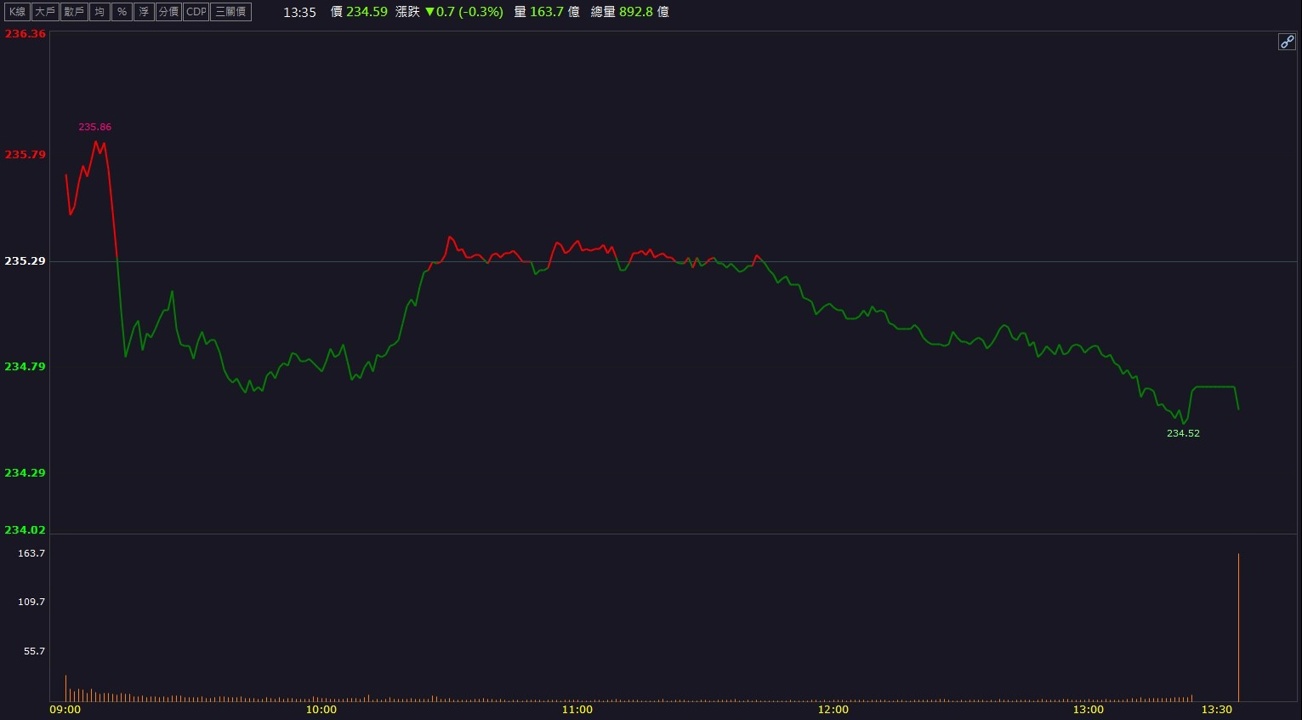This screenshot has height=720, width=1302.
Task: Toggle the 均 average line button
Action: click(99, 12)
